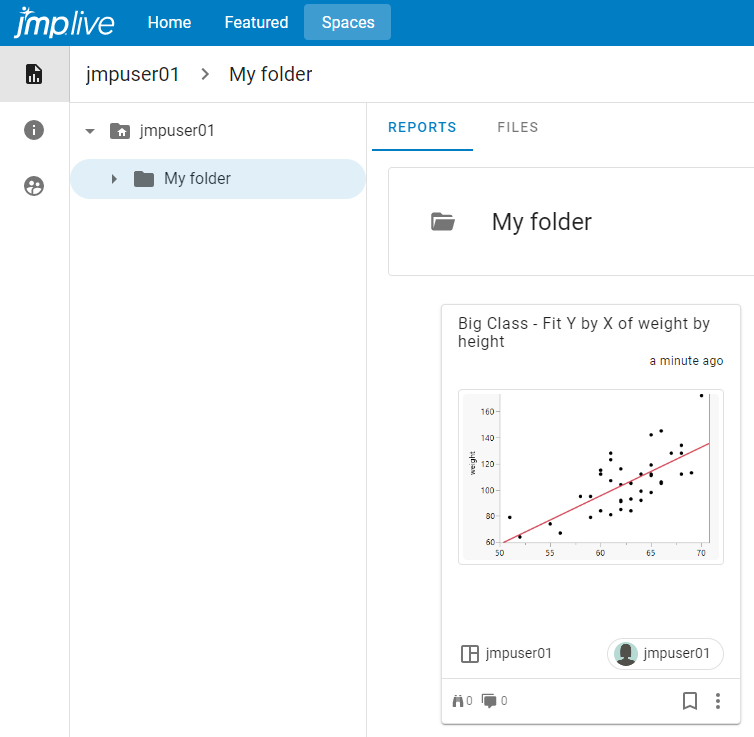This screenshot has width=754, height=737.
Task: Open the report's three-dot more menu
Action: (x=718, y=701)
